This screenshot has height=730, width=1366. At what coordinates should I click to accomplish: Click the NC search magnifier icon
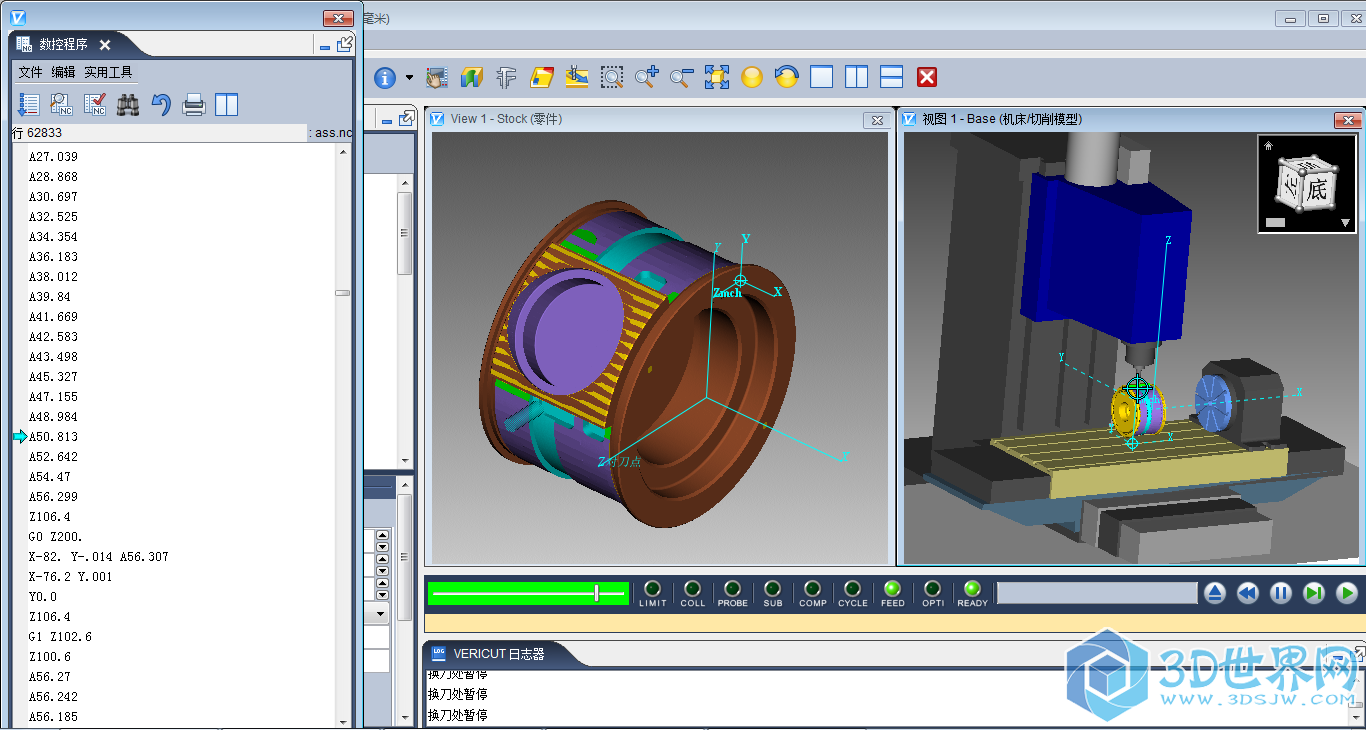61,104
